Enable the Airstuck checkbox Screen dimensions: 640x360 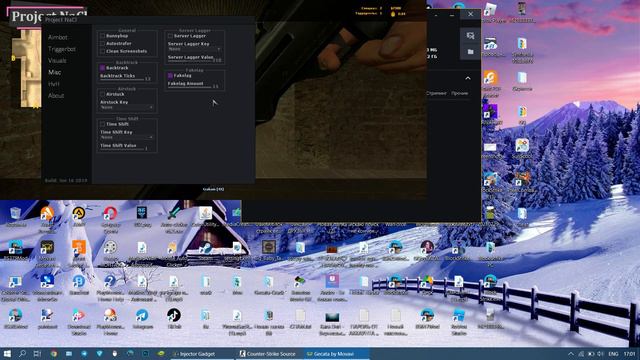tap(102, 94)
